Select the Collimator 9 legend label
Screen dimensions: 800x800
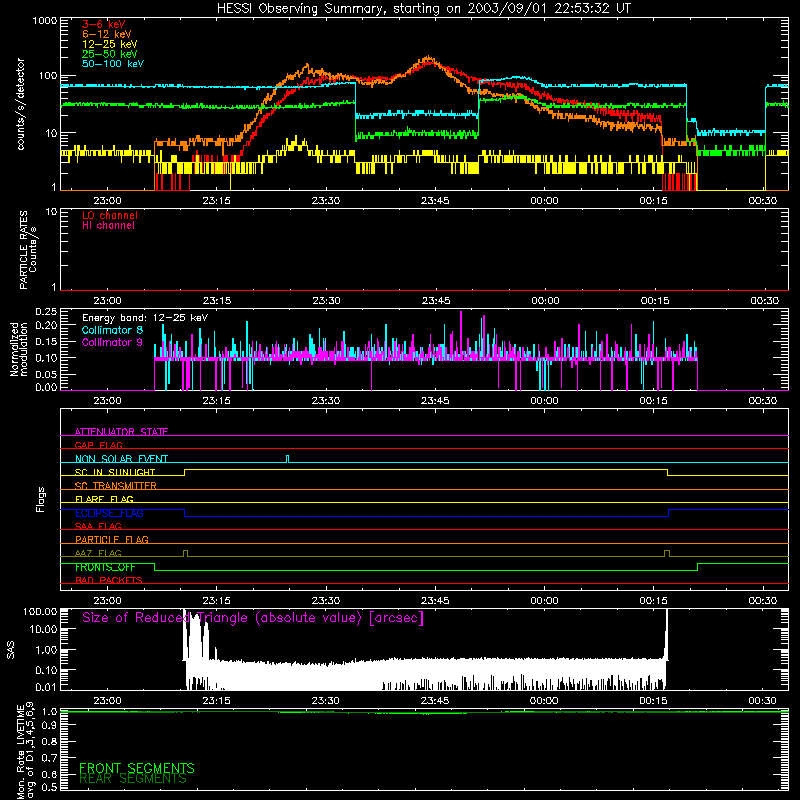[112, 342]
